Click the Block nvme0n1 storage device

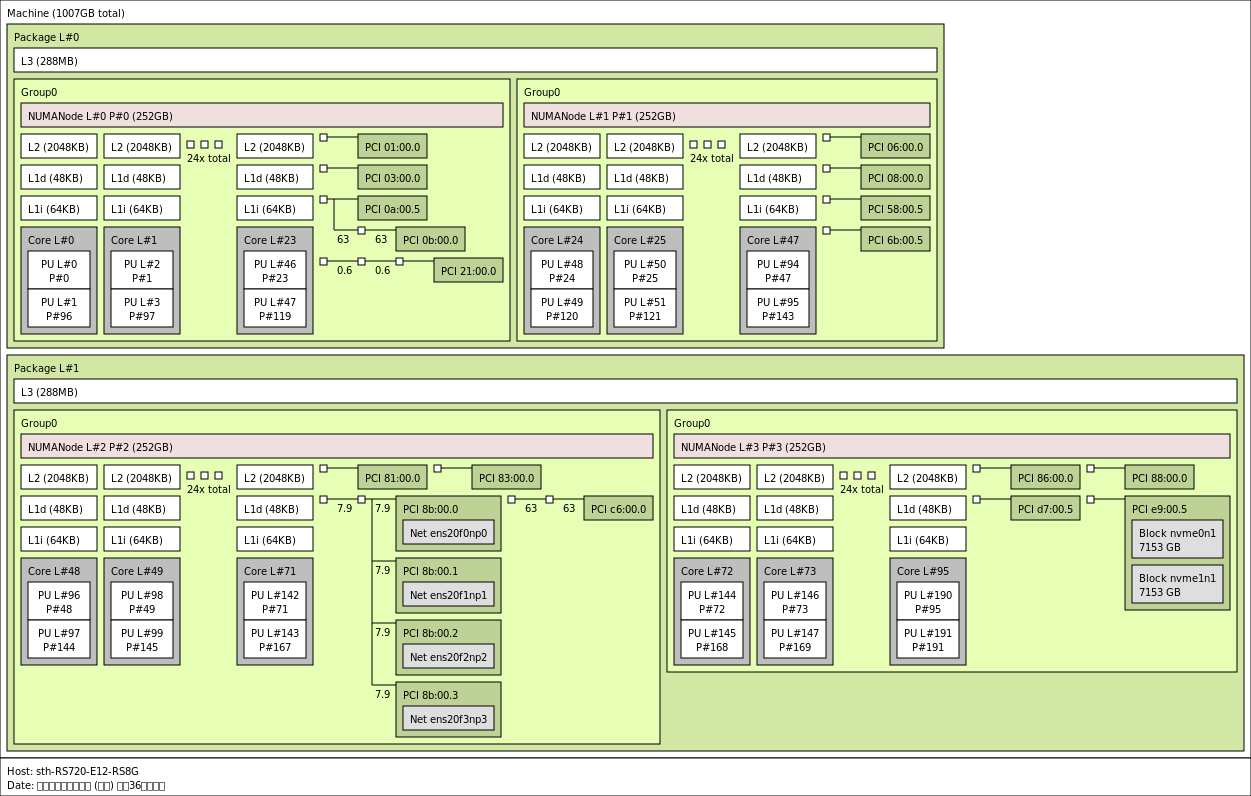1177,540
